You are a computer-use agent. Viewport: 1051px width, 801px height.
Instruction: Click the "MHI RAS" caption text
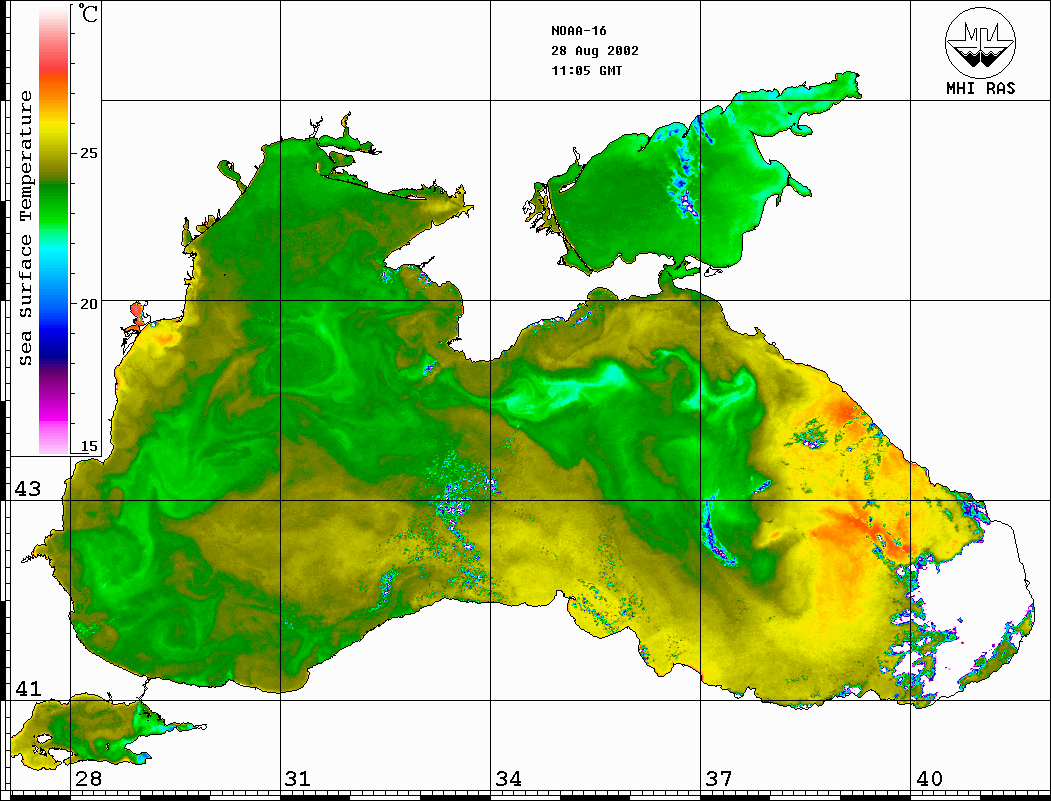click(981, 88)
